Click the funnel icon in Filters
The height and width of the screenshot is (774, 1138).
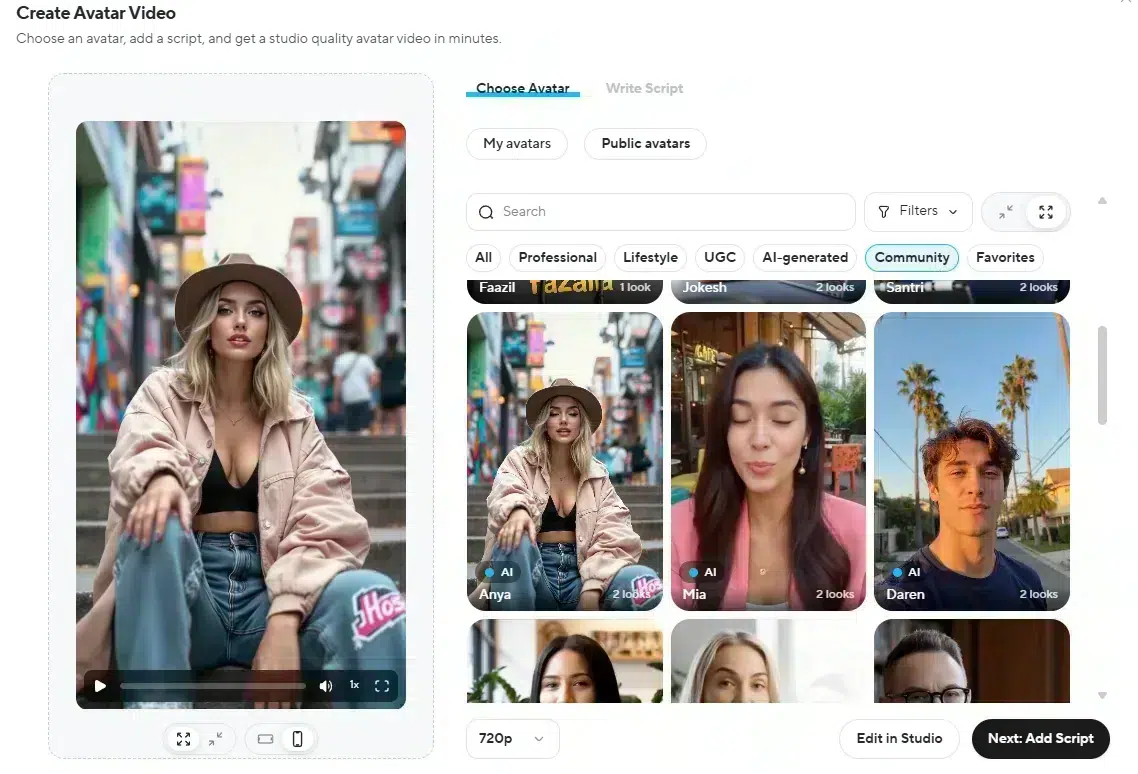coord(883,212)
